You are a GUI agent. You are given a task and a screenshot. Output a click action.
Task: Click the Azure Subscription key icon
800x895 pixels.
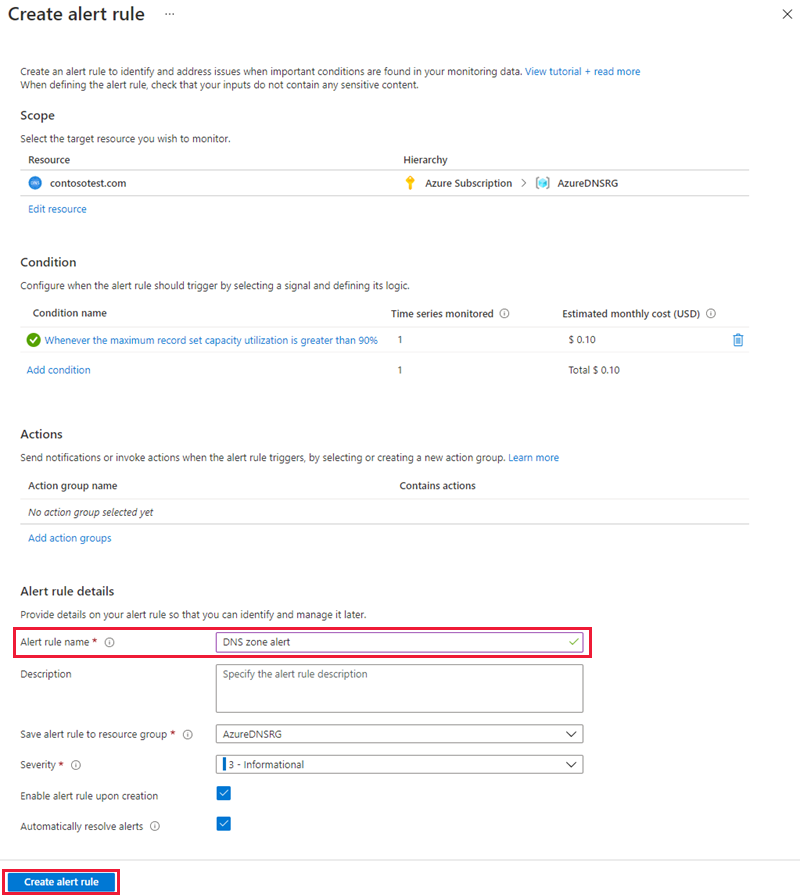(x=410, y=183)
